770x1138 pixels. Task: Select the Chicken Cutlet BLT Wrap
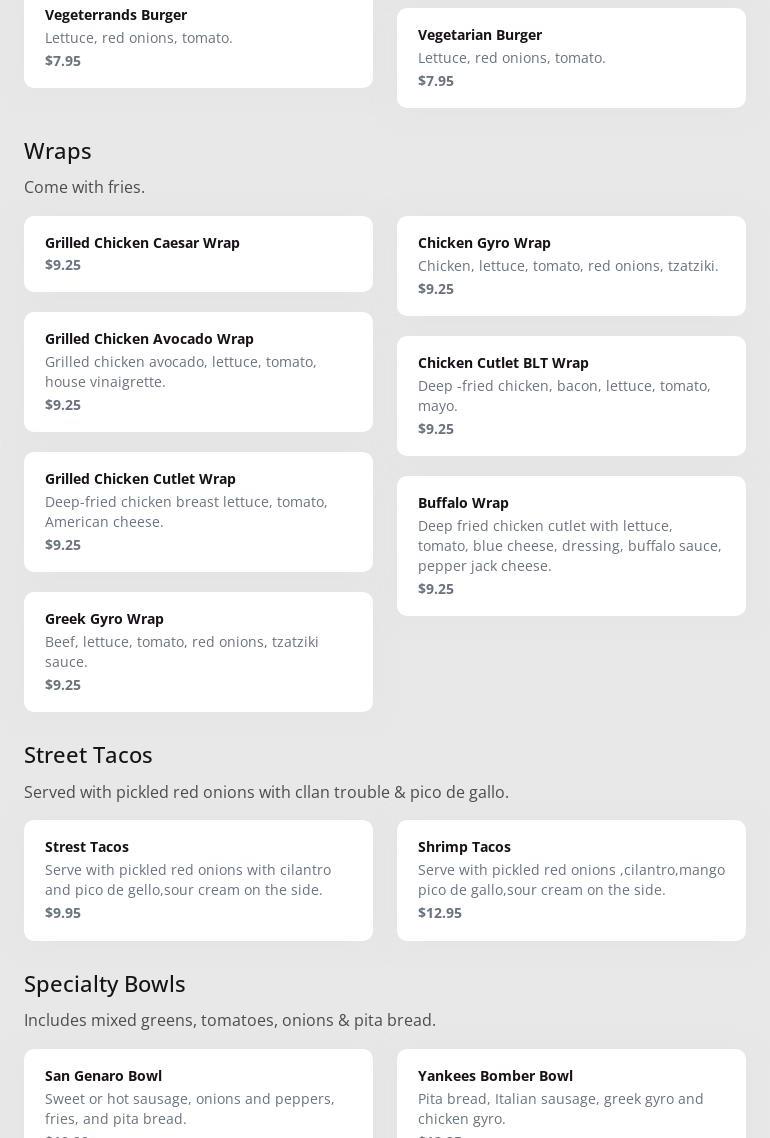(571, 395)
